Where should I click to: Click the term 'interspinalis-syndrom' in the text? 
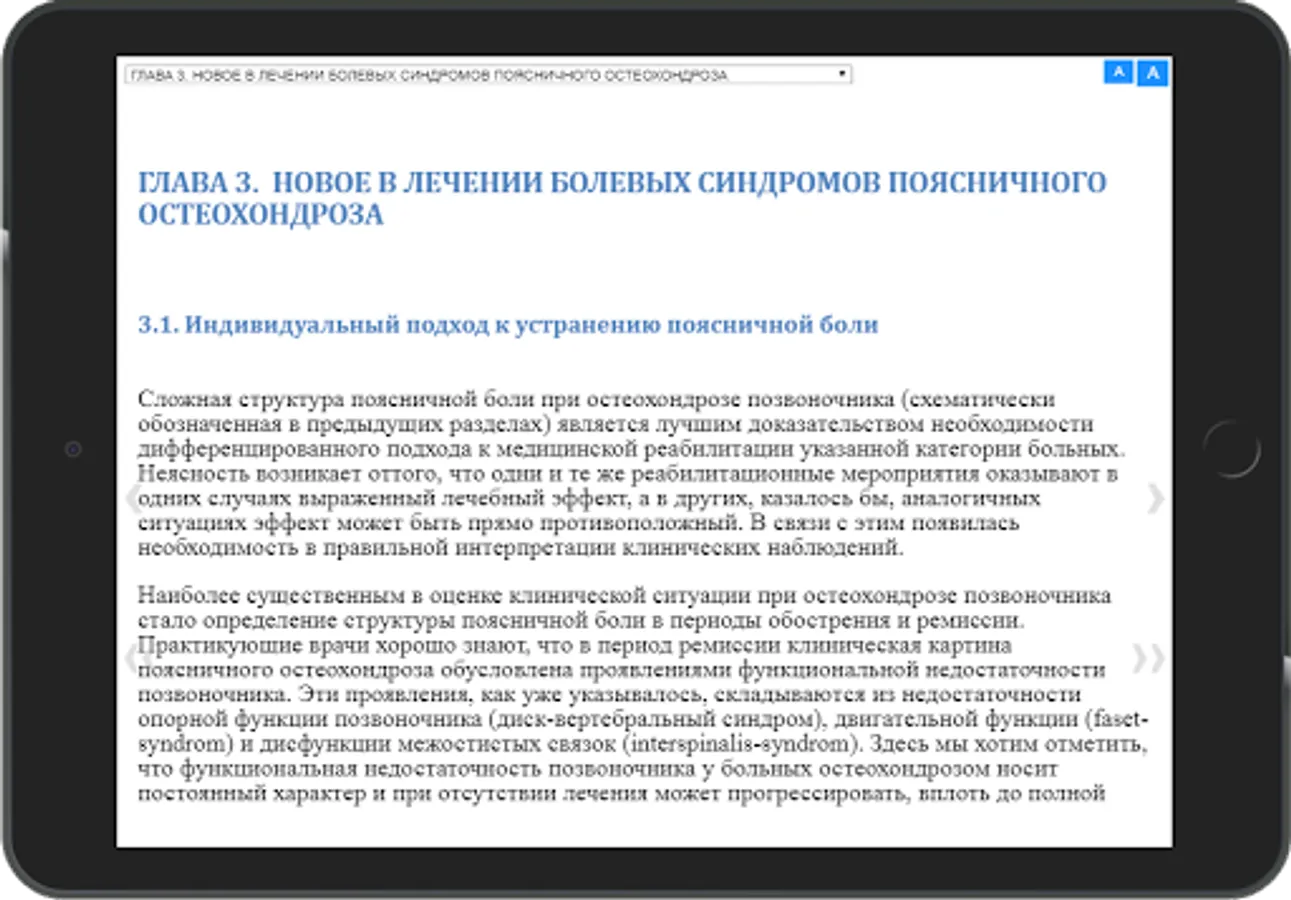pyautogui.click(x=739, y=745)
